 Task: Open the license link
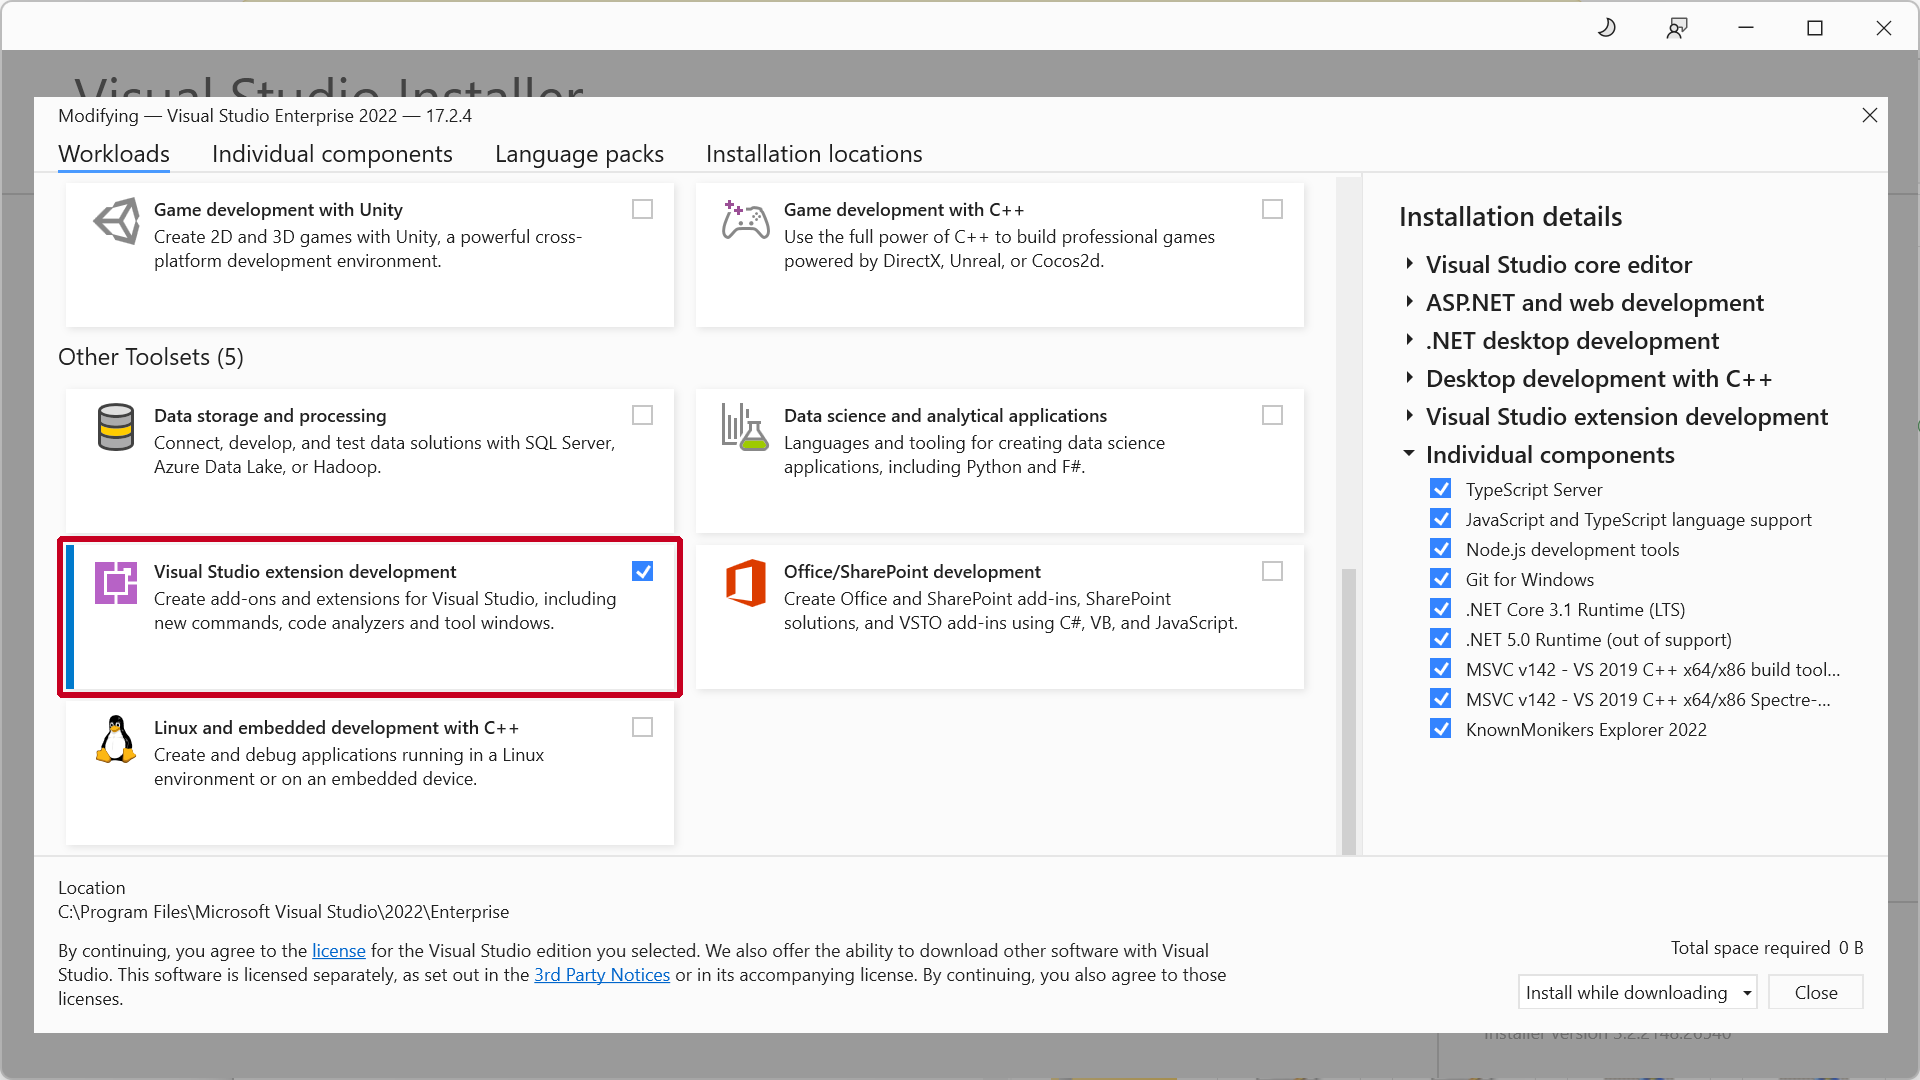point(339,951)
